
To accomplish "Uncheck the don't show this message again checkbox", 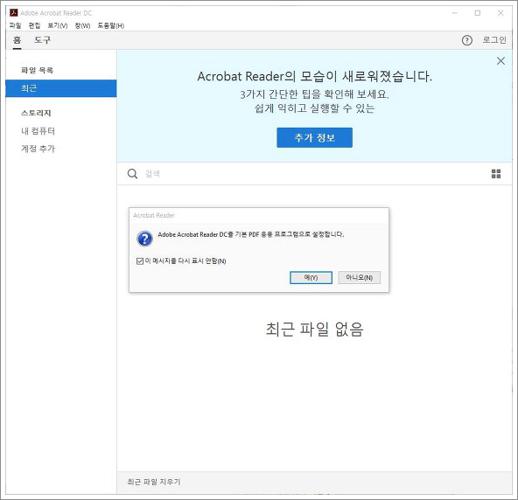I will point(140,261).
